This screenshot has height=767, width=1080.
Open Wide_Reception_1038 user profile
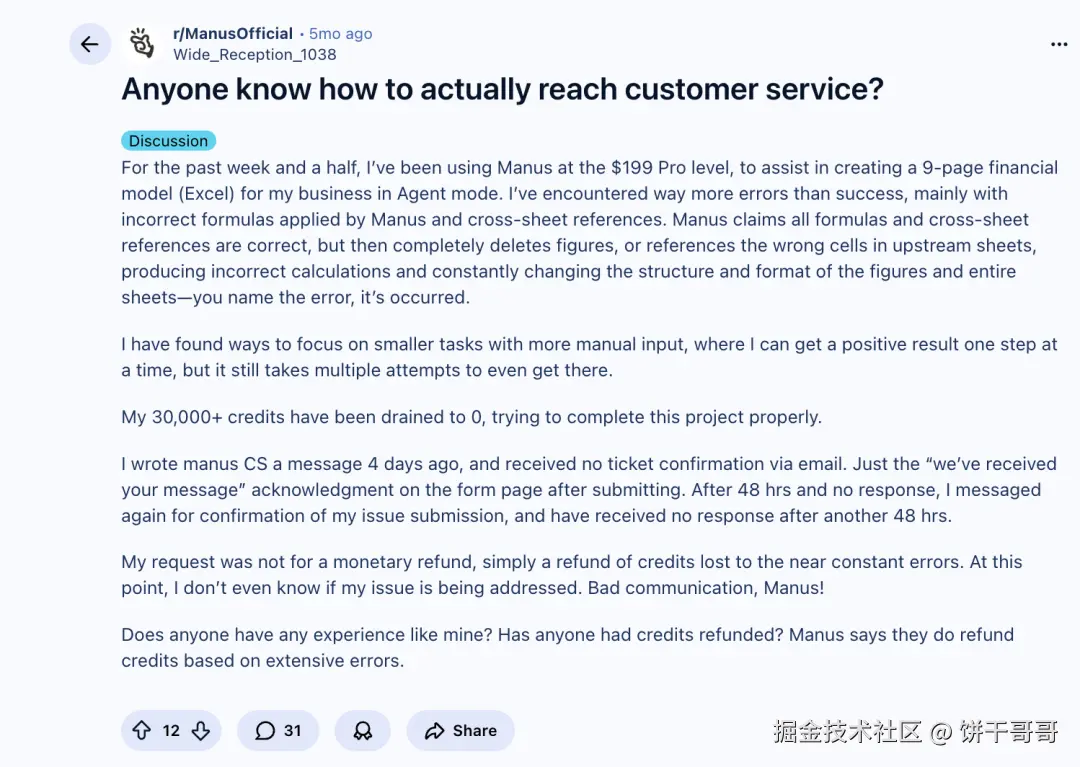point(254,54)
